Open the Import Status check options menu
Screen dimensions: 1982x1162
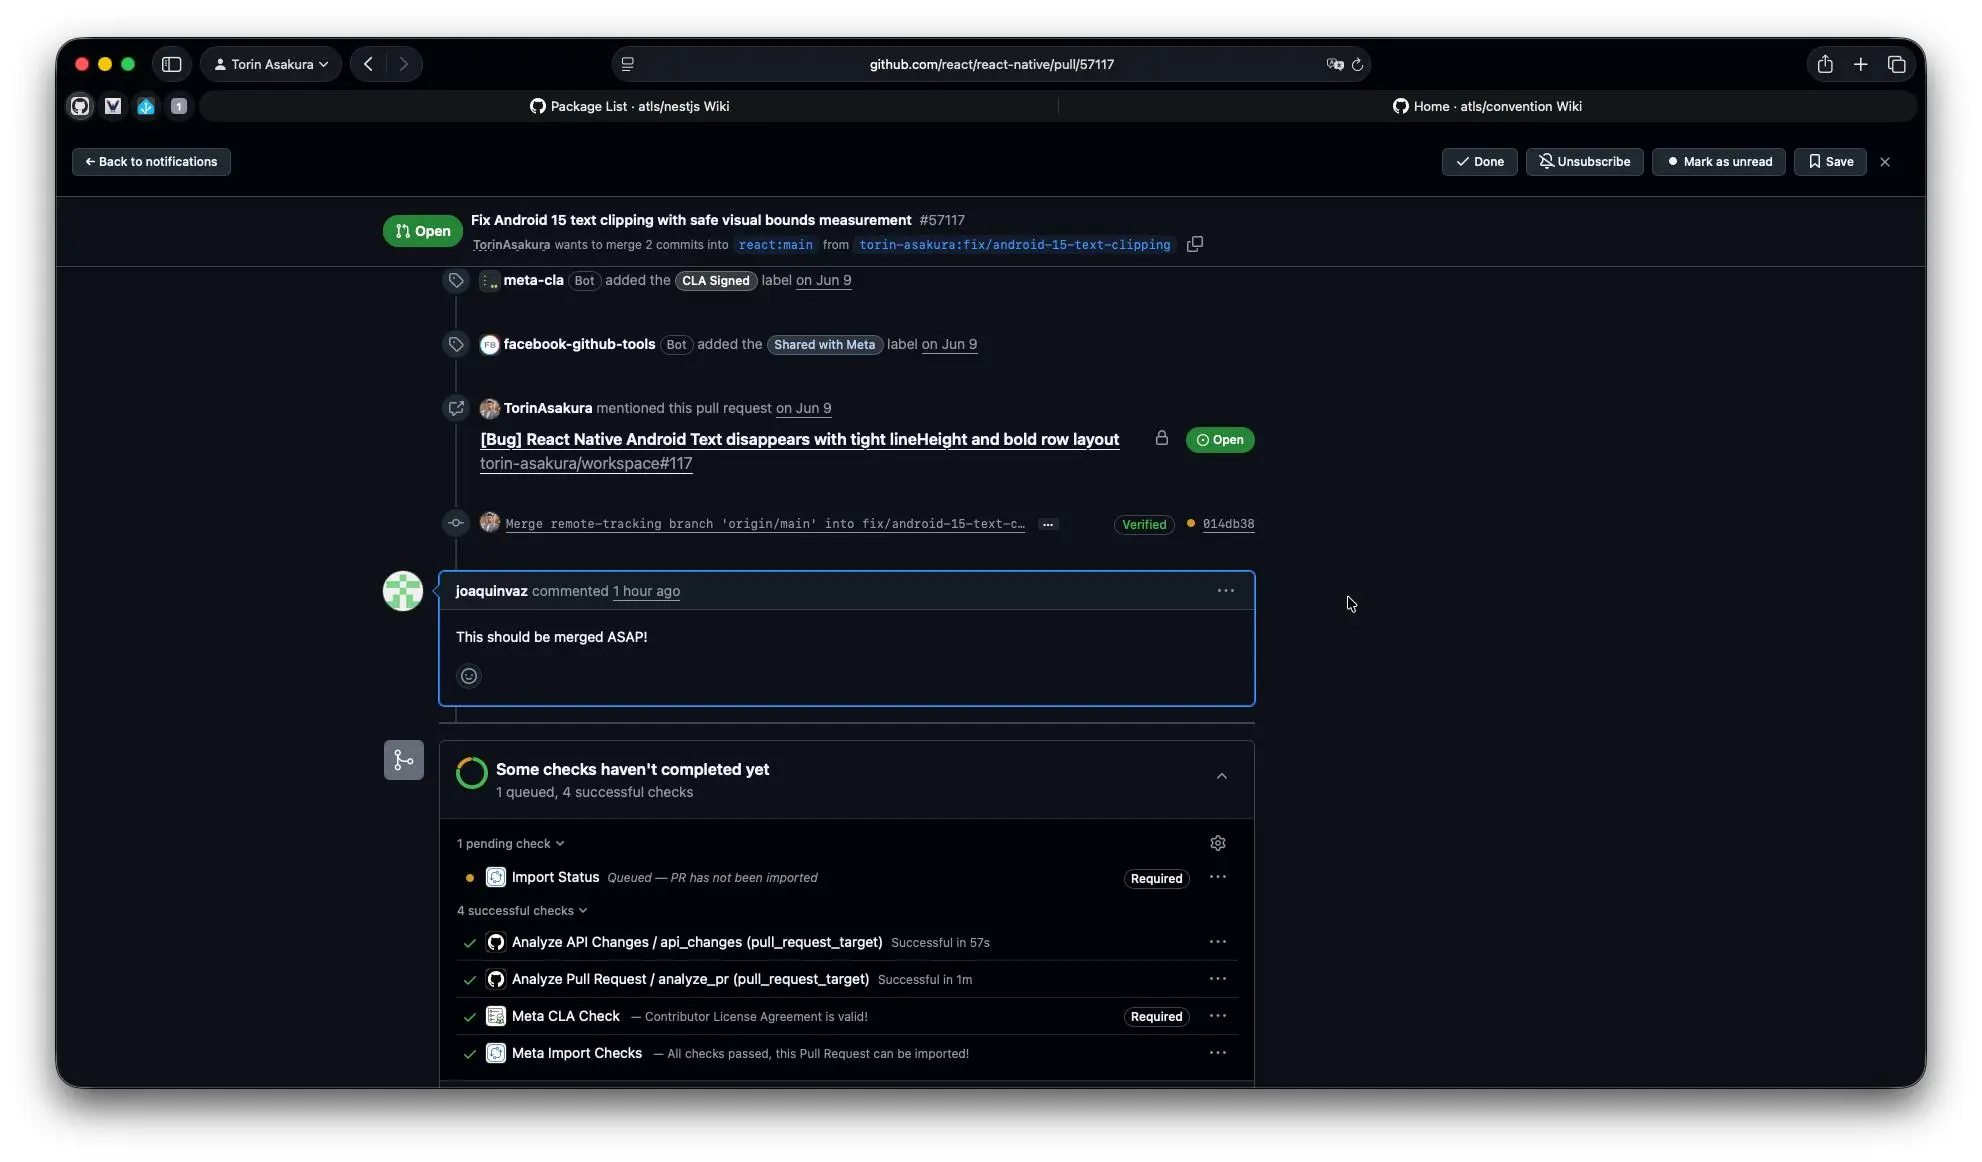coord(1218,877)
